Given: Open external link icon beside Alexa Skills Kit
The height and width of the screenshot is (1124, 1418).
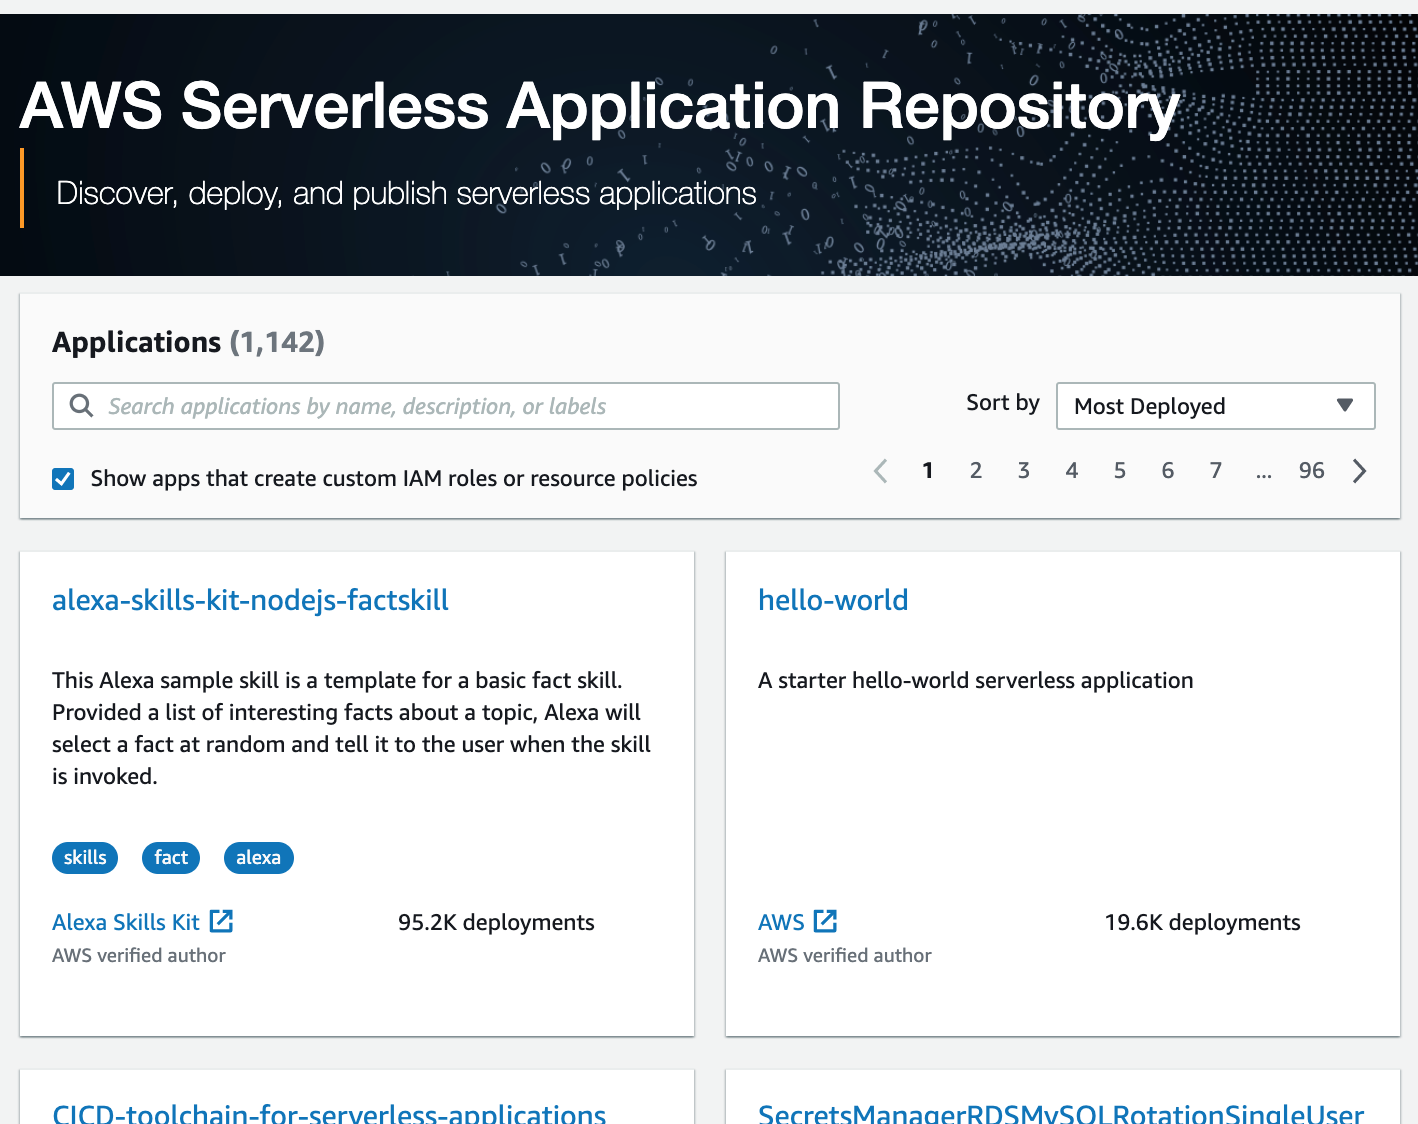Looking at the screenshot, I should 222,921.
